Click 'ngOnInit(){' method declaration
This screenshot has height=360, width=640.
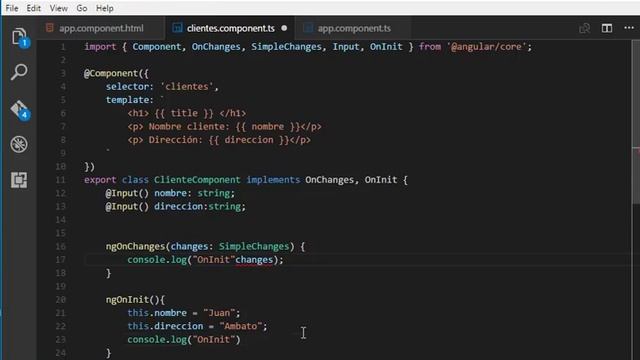(x=135, y=300)
